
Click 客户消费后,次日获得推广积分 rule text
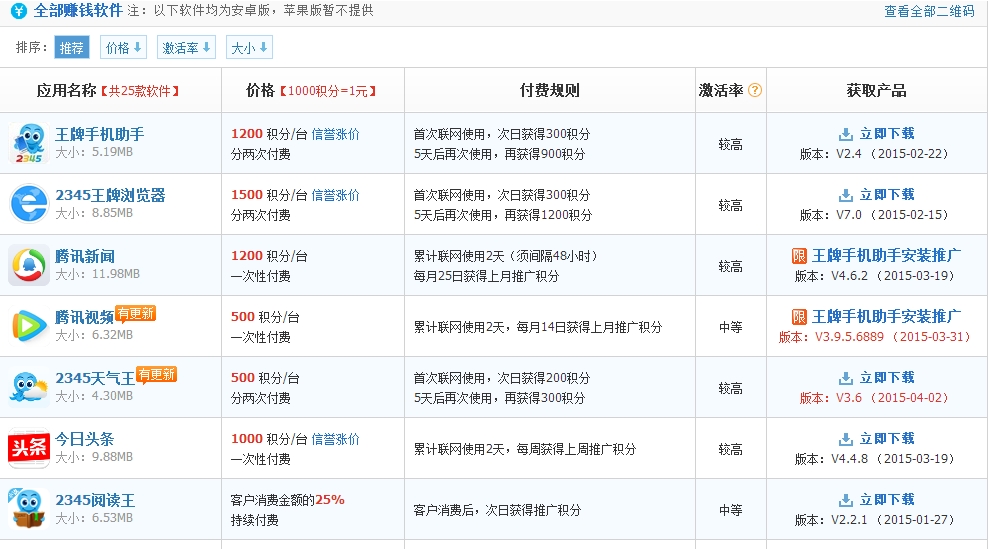coord(497,511)
